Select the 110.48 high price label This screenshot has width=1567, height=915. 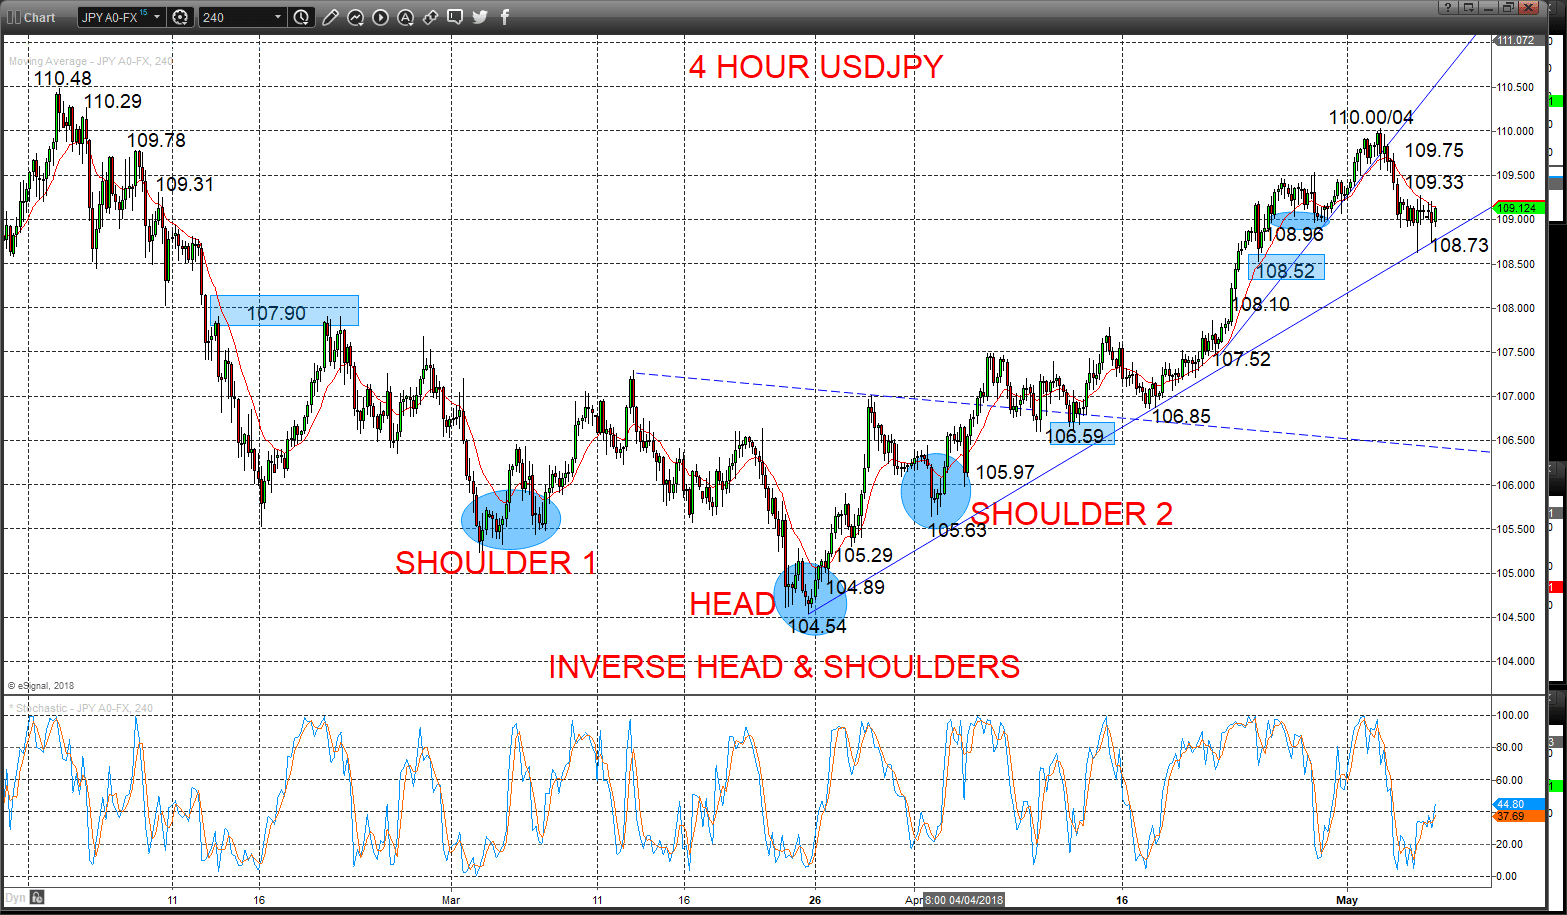tap(62, 79)
